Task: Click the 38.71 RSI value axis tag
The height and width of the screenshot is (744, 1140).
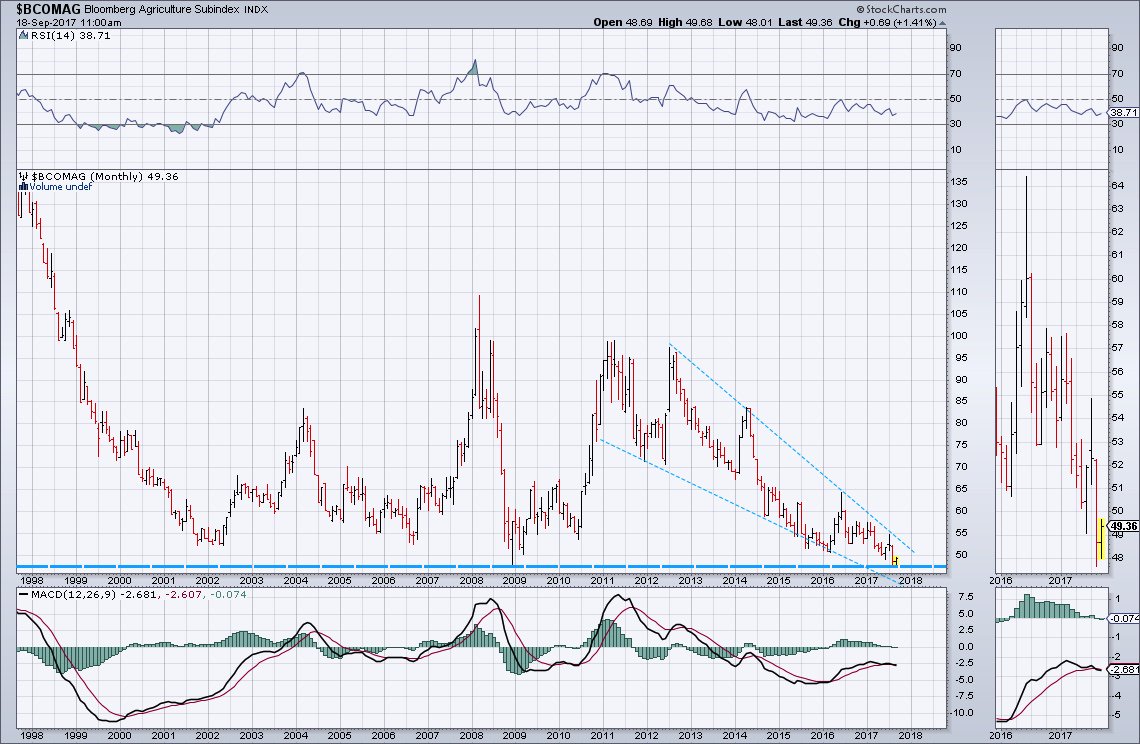Action: (1125, 113)
